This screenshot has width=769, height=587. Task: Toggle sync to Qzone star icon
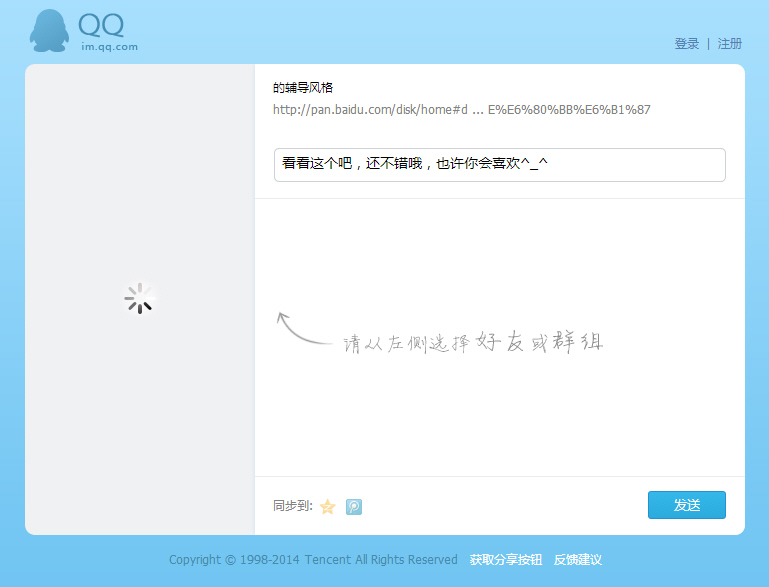point(328,506)
